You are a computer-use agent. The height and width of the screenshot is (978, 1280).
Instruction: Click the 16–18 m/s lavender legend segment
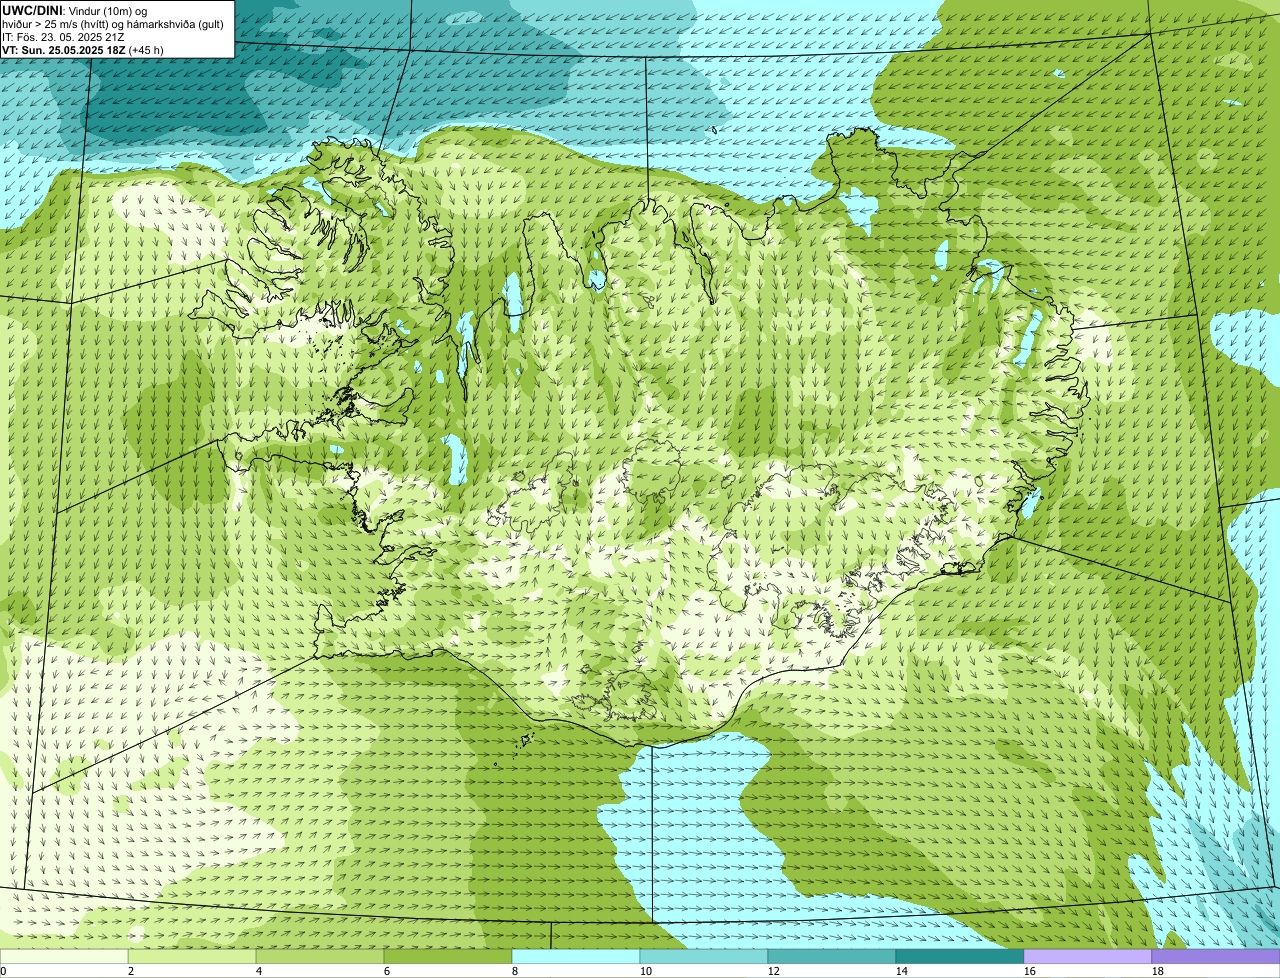1088,956
